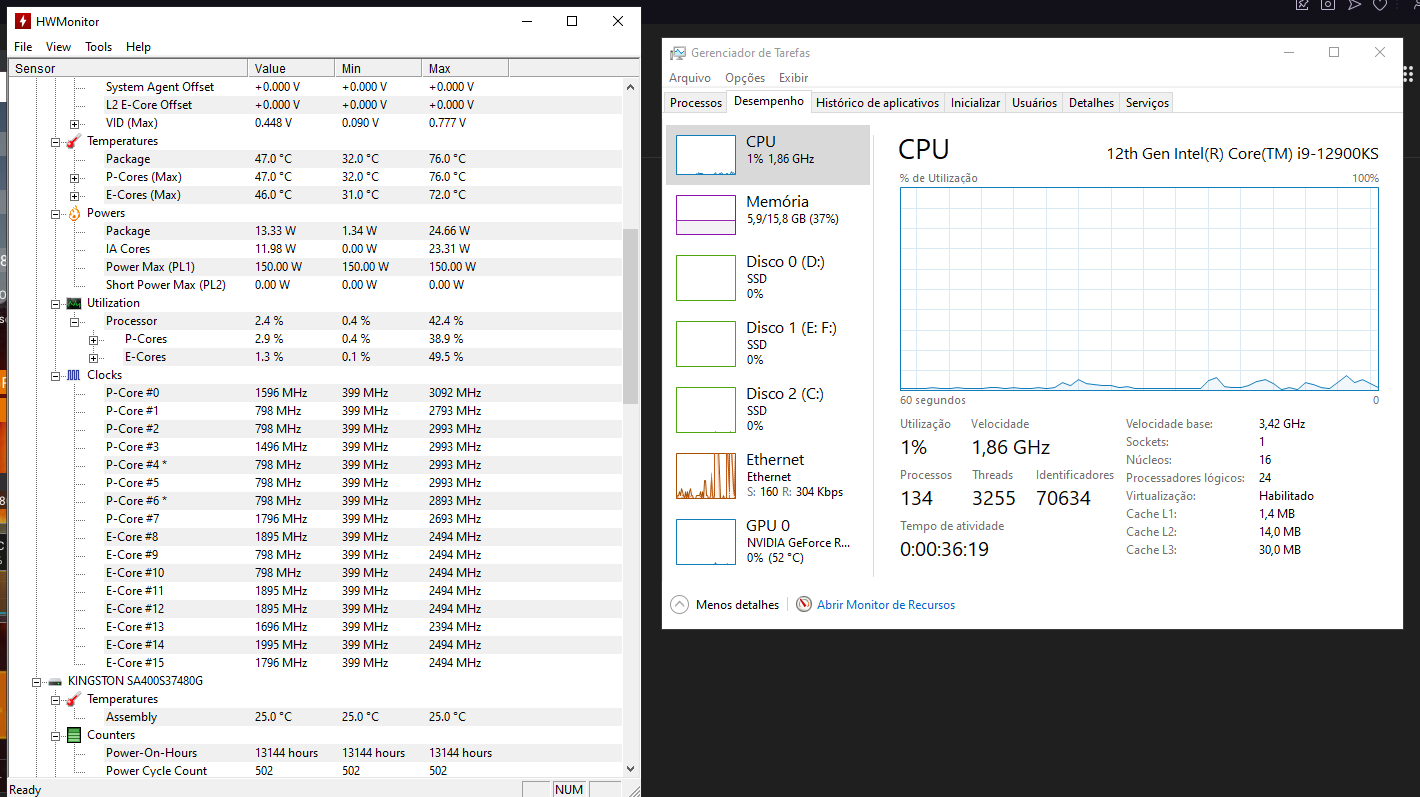Open the View menu in HWMonitor
The image size is (1420, 797).
(x=58, y=47)
